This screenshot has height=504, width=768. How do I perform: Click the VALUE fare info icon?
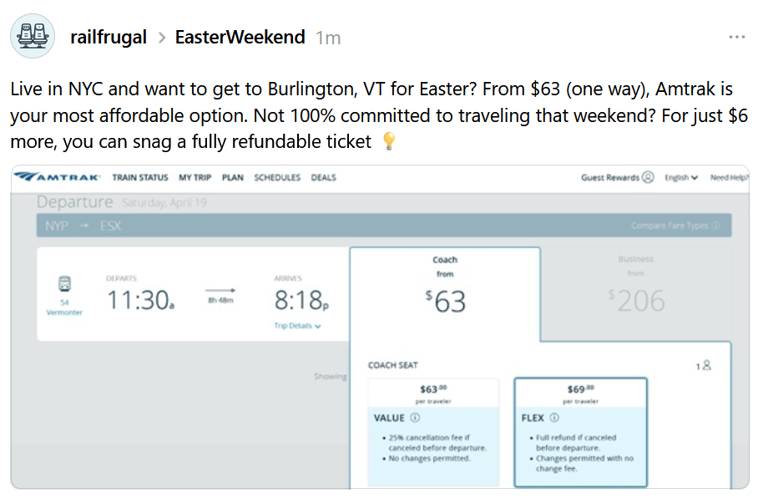[415, 418]
